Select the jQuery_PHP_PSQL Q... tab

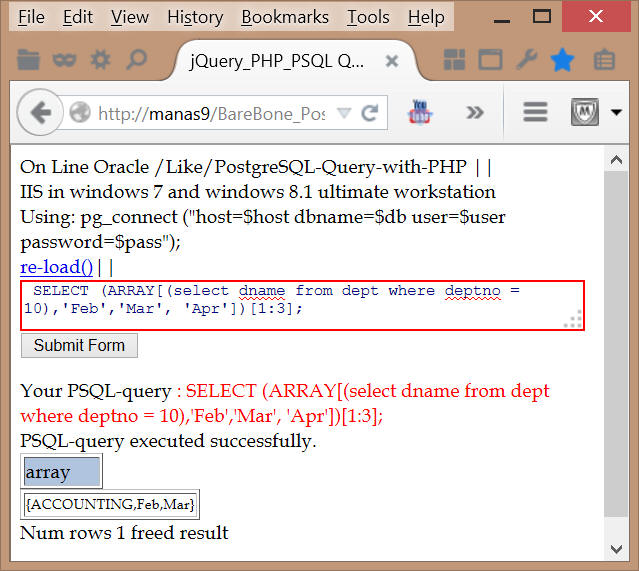point(293,61)
